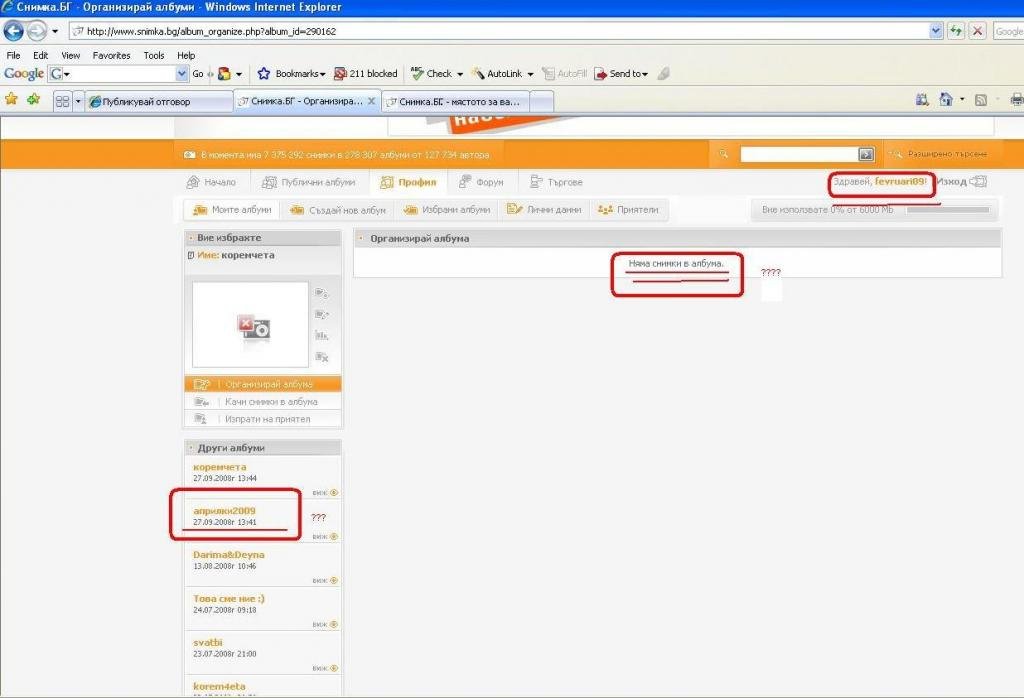Open the Форум tab

pos(481,182)
